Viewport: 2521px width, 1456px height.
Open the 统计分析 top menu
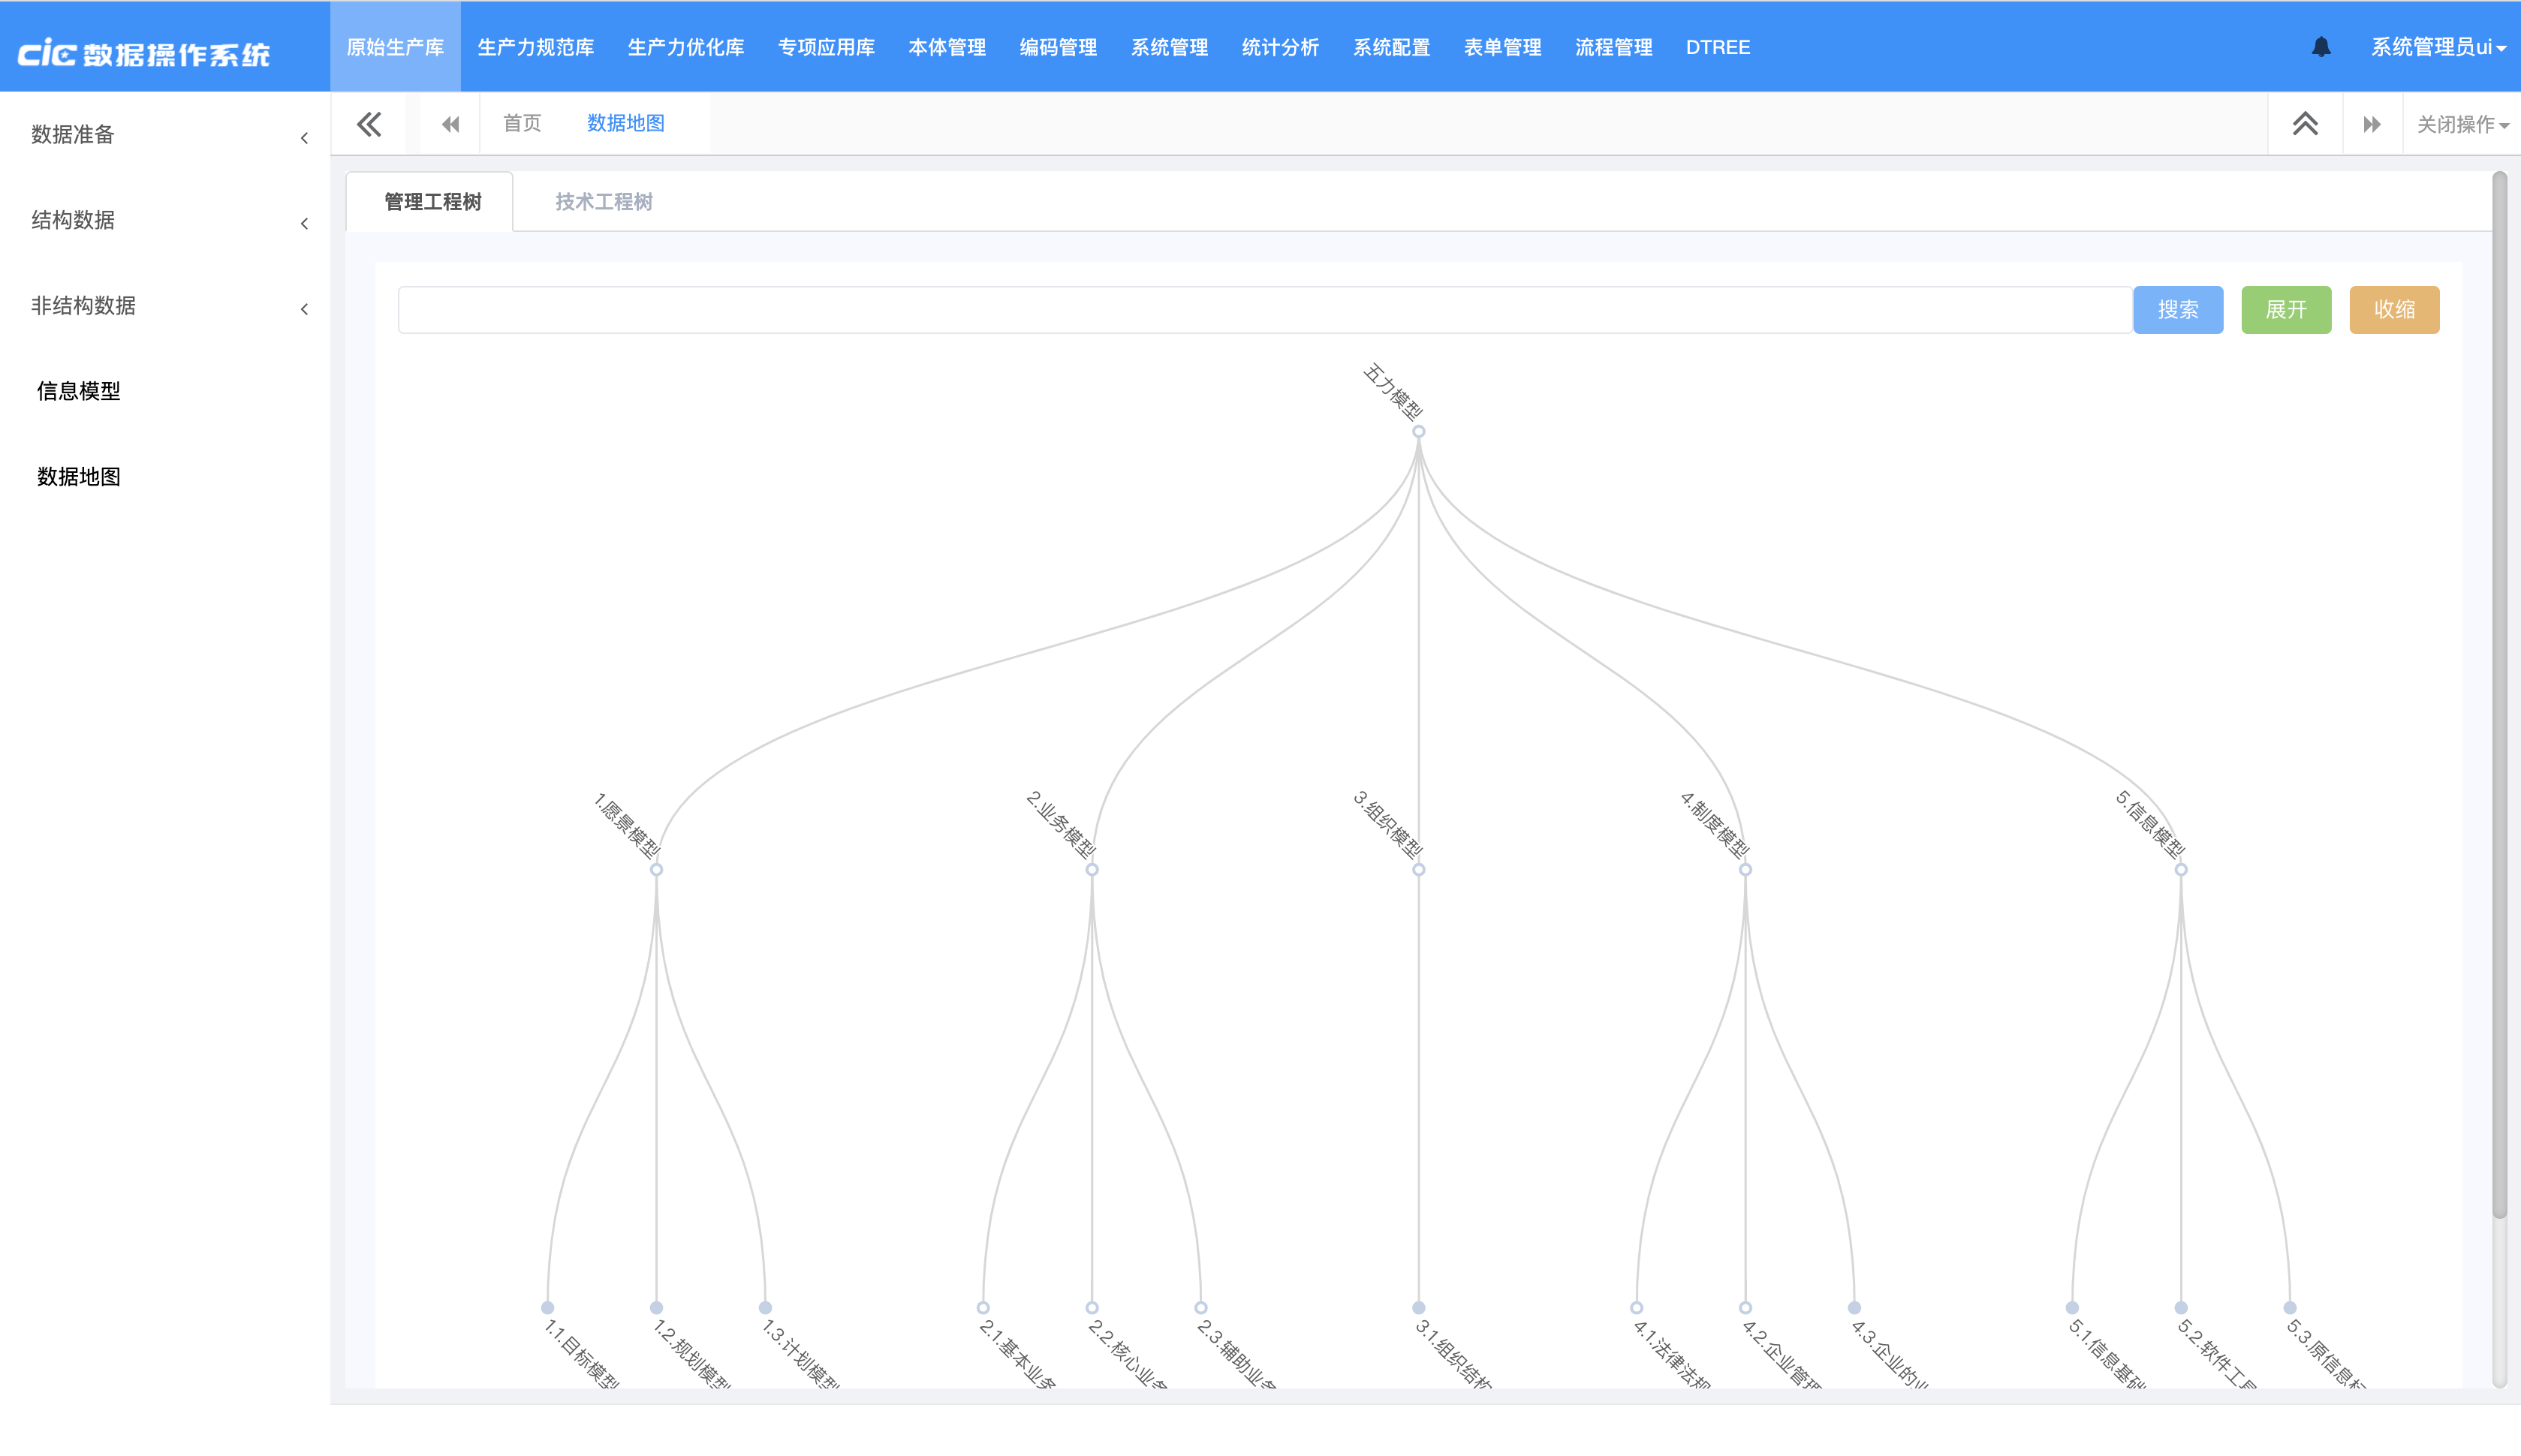pos(1280,47)
